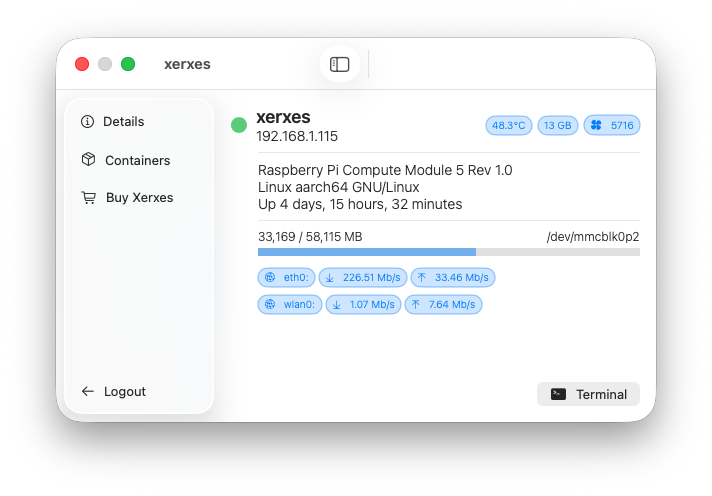This screenshot has height=496, width=712.
Task: Click the uptime 4 days text
Action: pyautogui.click(x=360, y=204)
